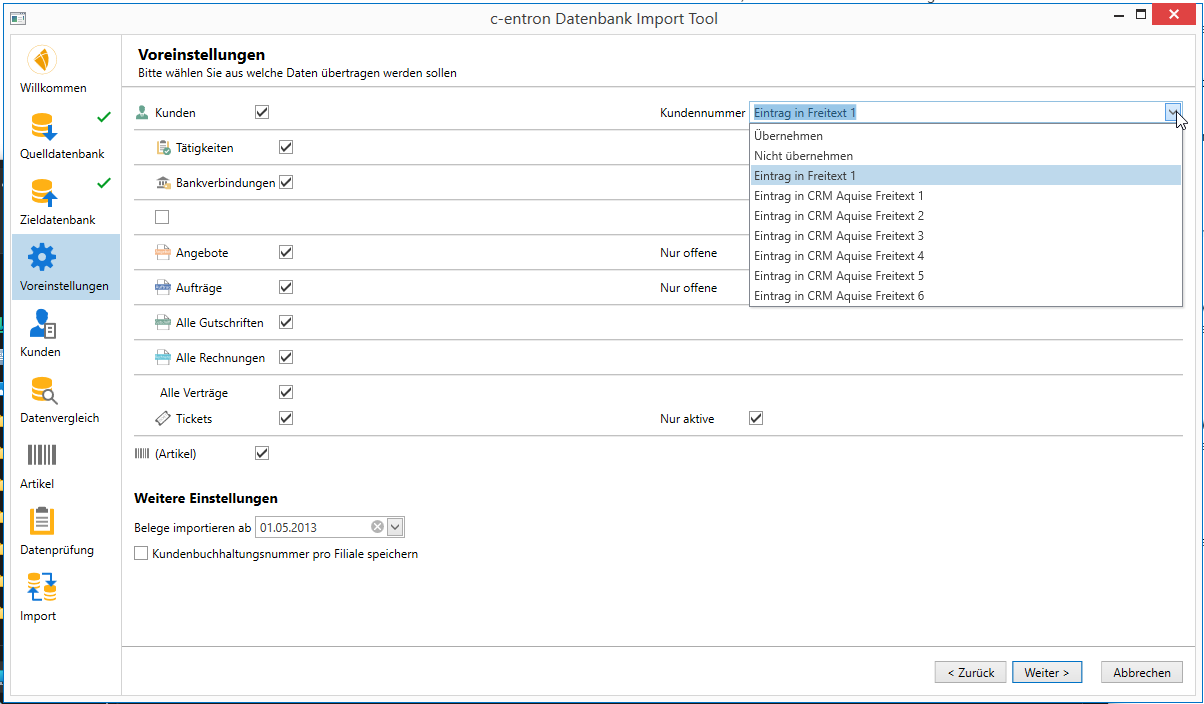Select the Import step icon
The width and height of the screenshot is (1204, 704).
click(42, 588)
